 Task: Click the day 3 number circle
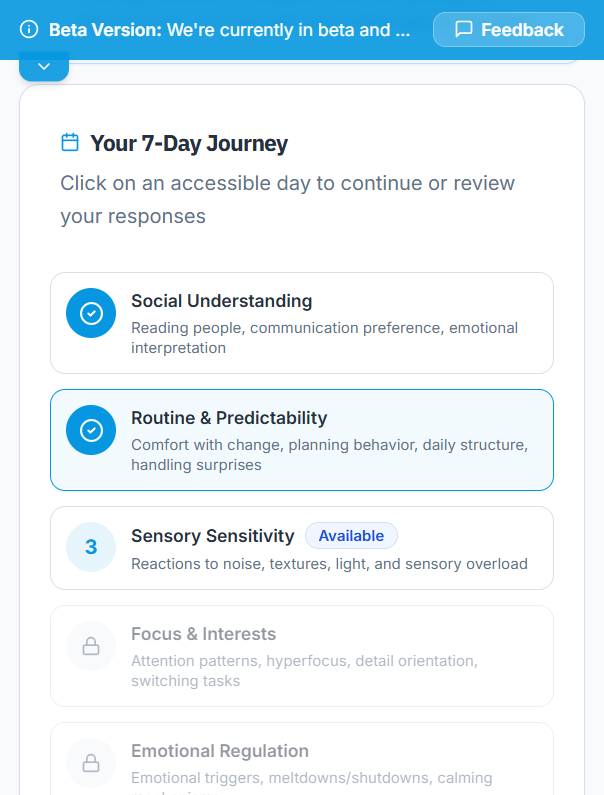[91, 547]
